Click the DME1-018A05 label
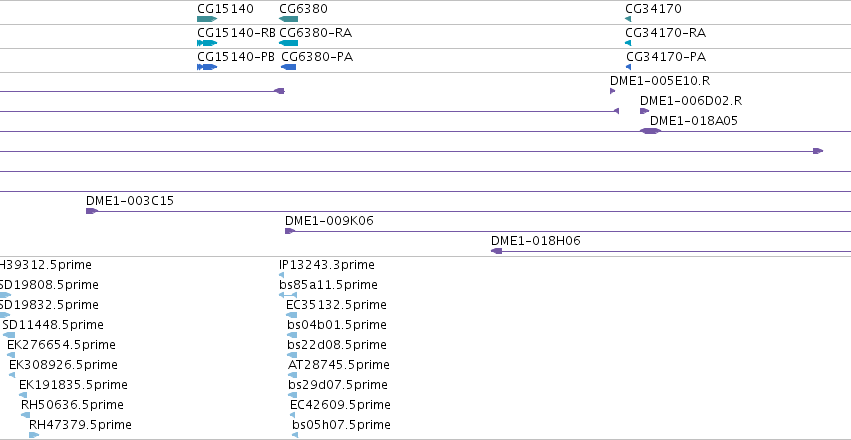The image size is (851, 440). [x=694, y=120]
